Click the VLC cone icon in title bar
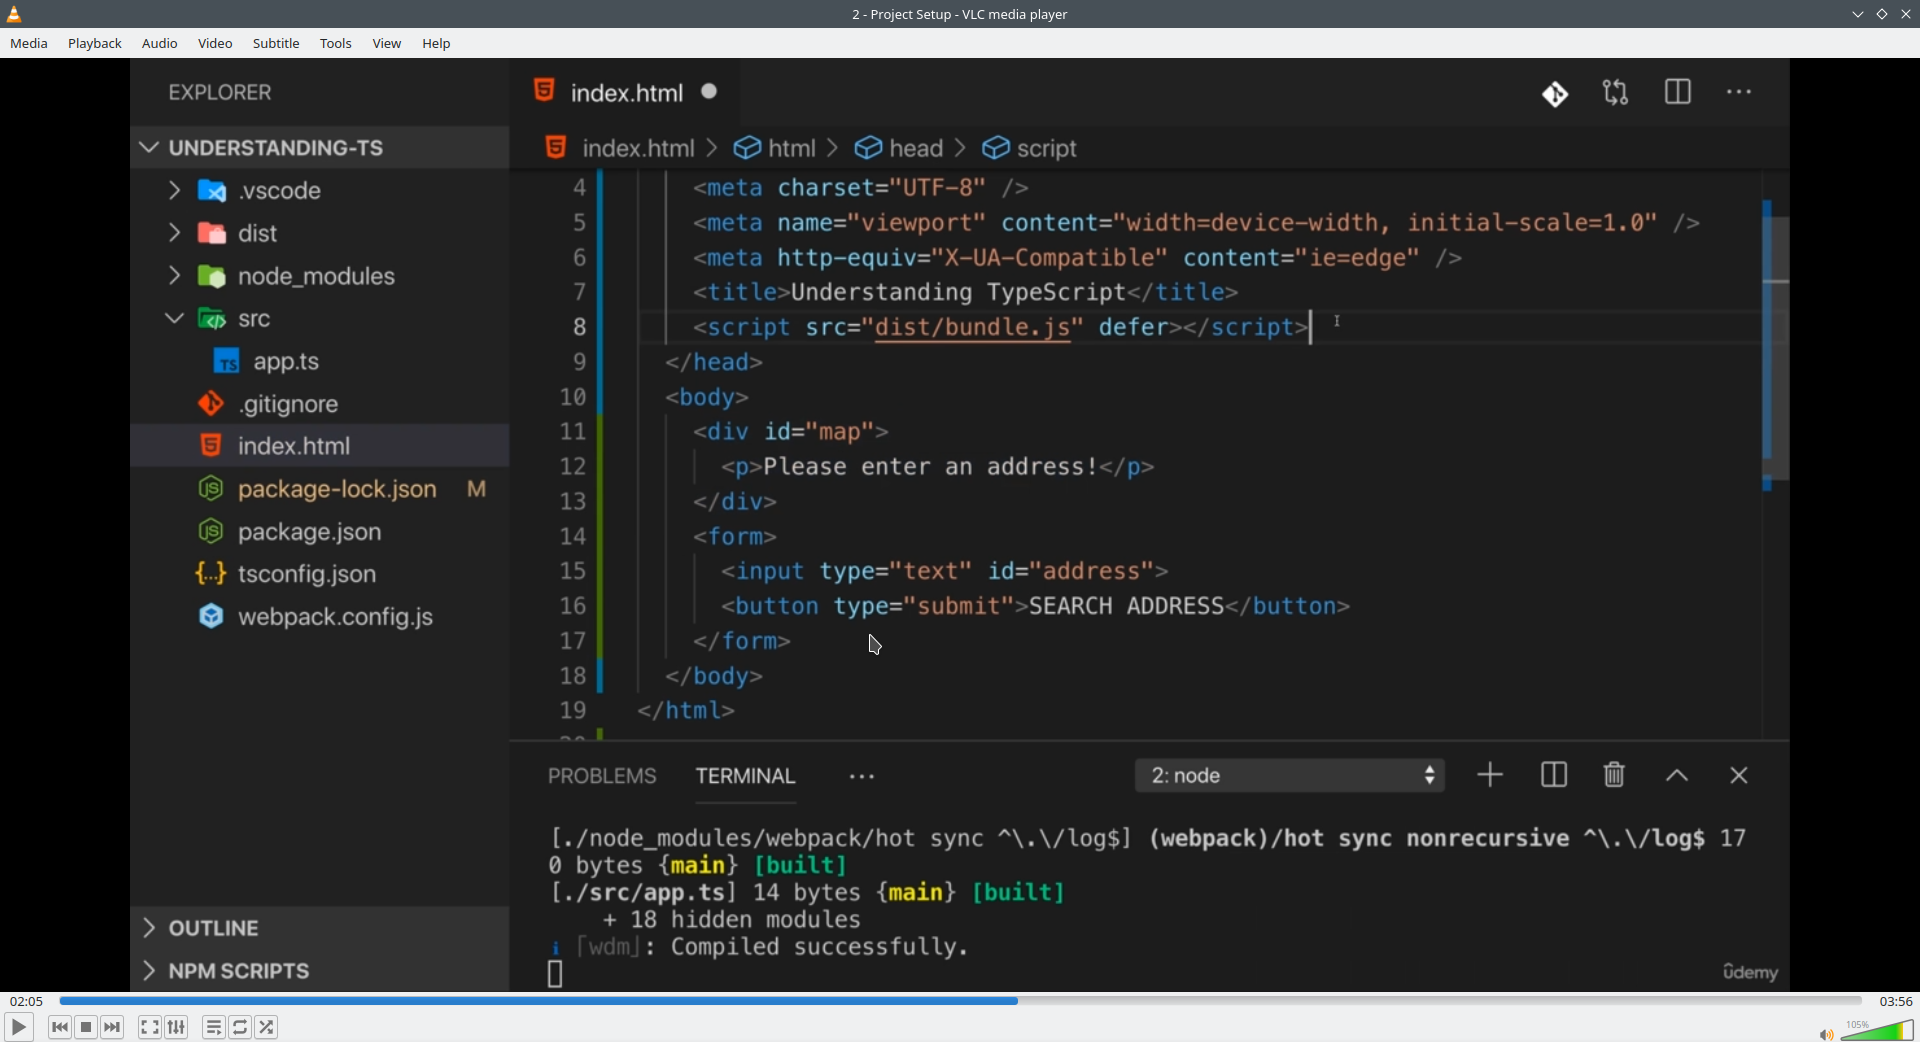 (x=14, y=14)
